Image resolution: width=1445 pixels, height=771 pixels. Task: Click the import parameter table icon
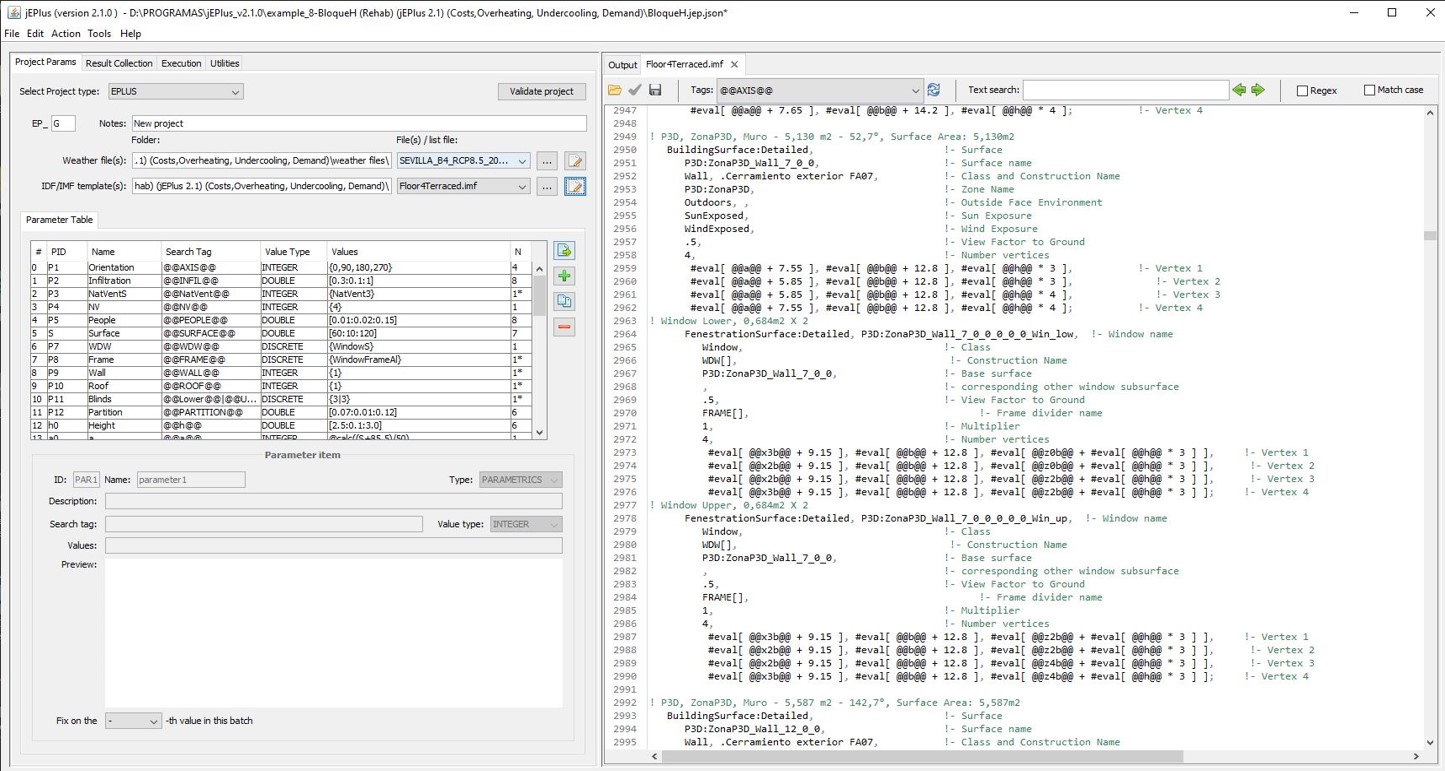(x=564, y=251)
